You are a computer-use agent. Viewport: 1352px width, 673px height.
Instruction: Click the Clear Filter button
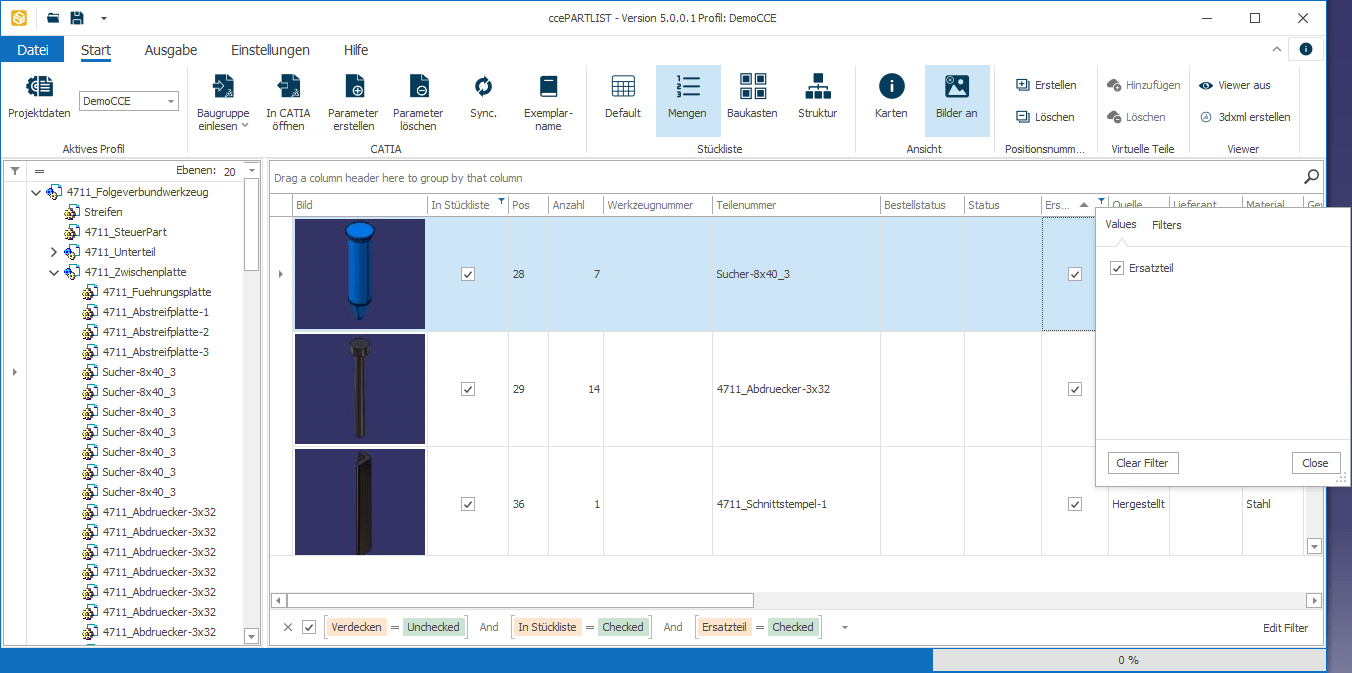1143,463
